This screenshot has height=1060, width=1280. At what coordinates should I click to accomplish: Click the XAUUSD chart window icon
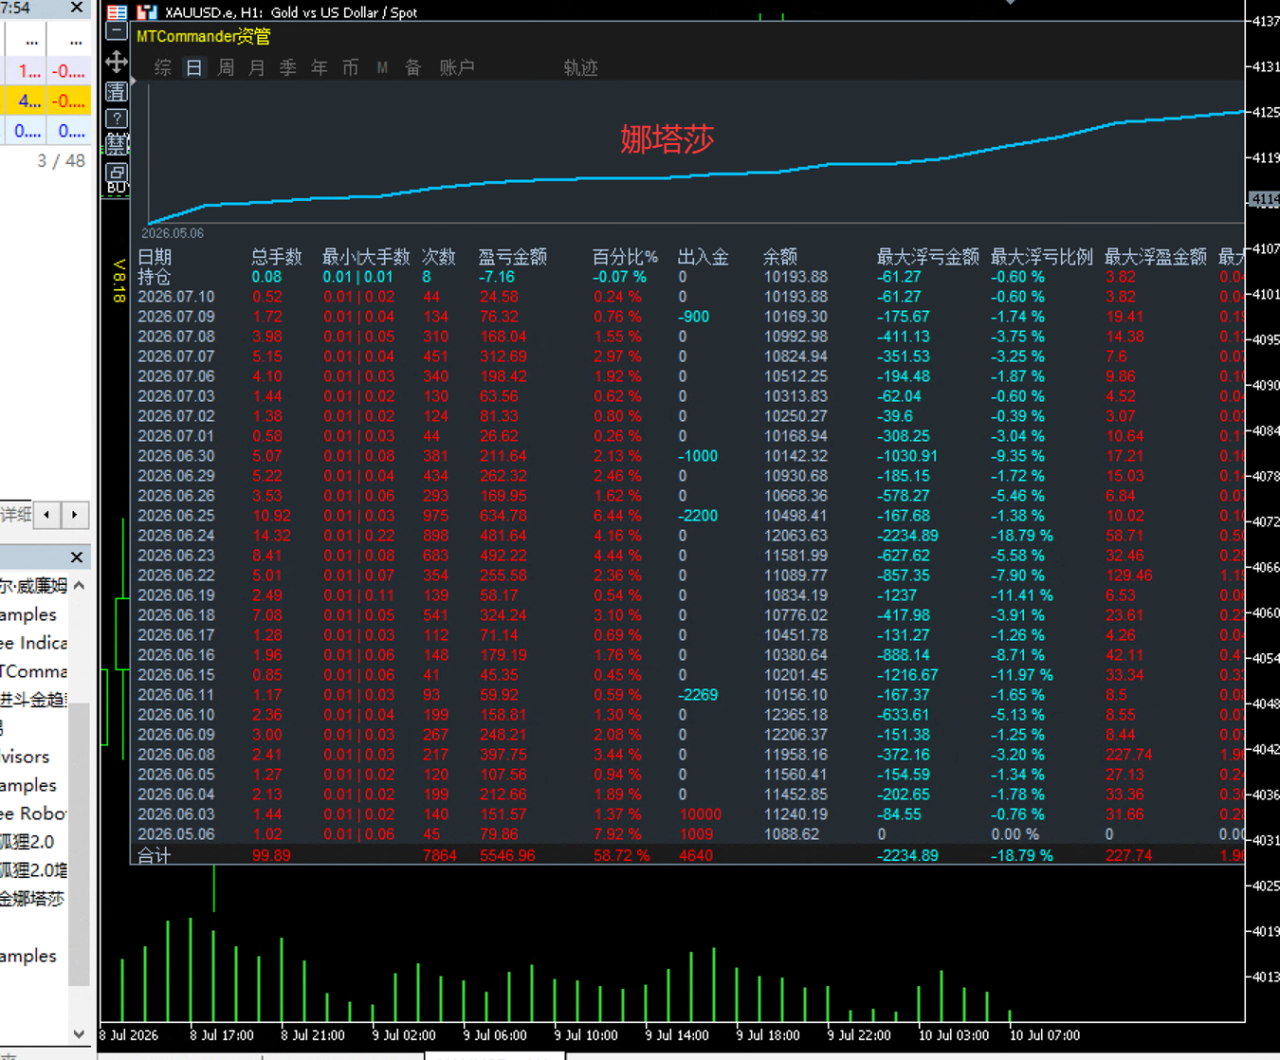point(147,12)
